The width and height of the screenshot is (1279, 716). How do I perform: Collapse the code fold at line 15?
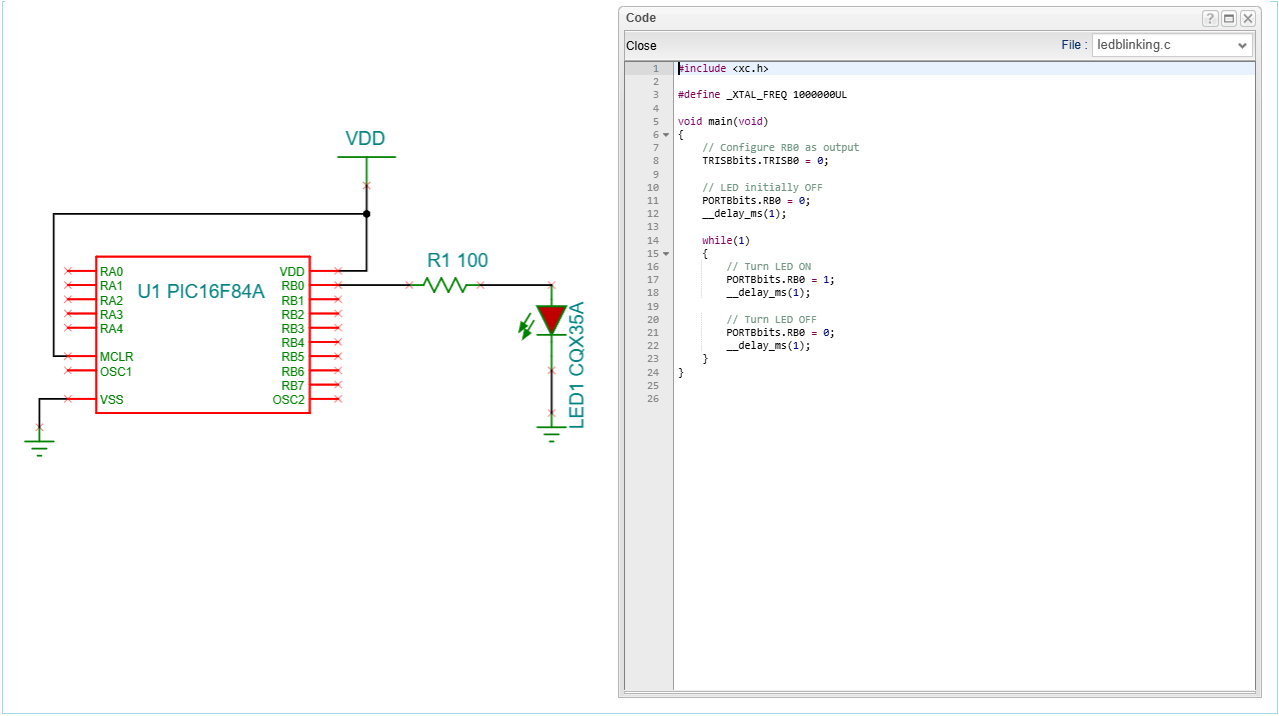[666, 254]
